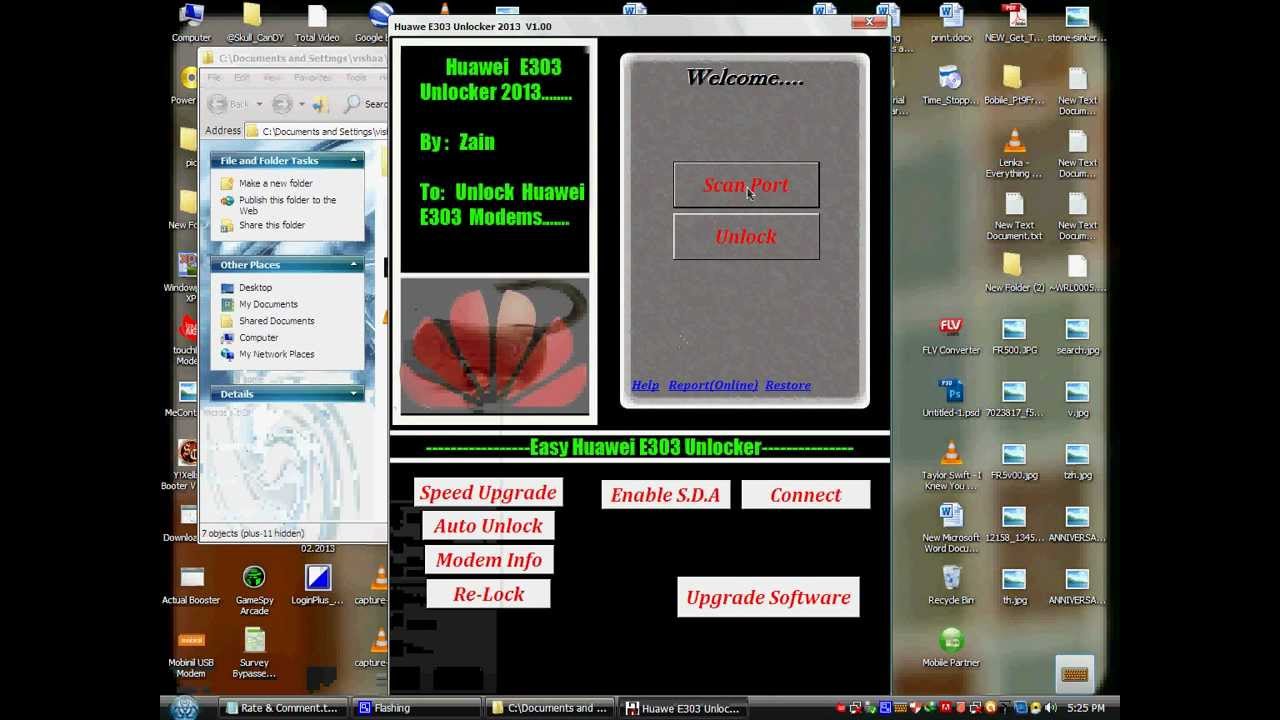
Task: Open Explorer Favorites menu
Action: pyautogui.click(x=312, y=77)
